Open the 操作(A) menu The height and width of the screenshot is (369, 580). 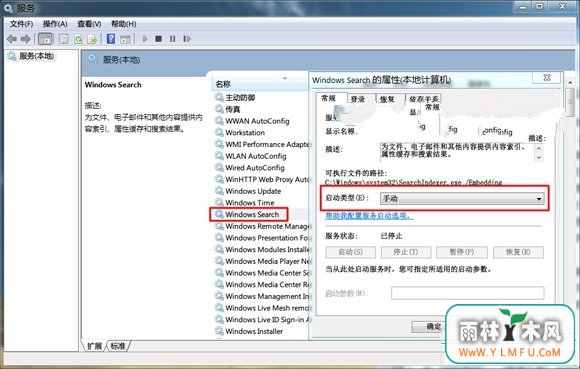point(55,24)
